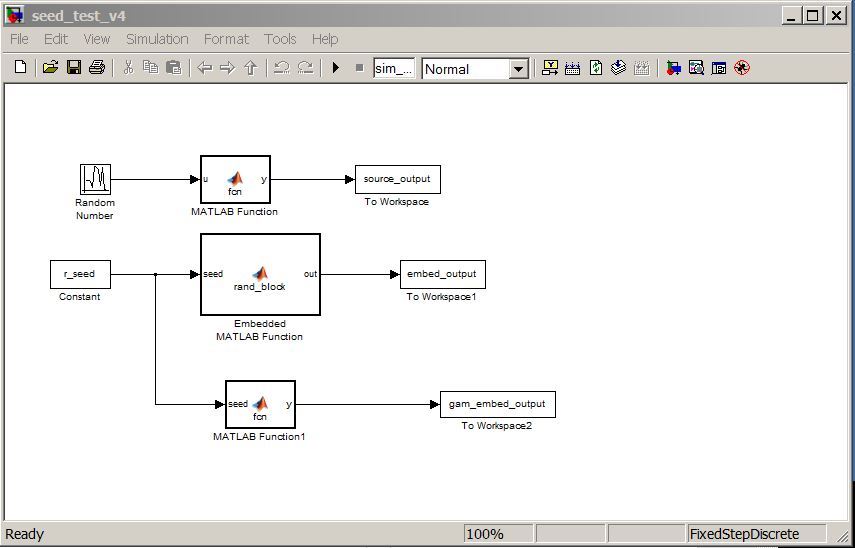Screen dimensions: 855x548
Task: Open the Simulation menu
Action: click(x=157, y=39)
